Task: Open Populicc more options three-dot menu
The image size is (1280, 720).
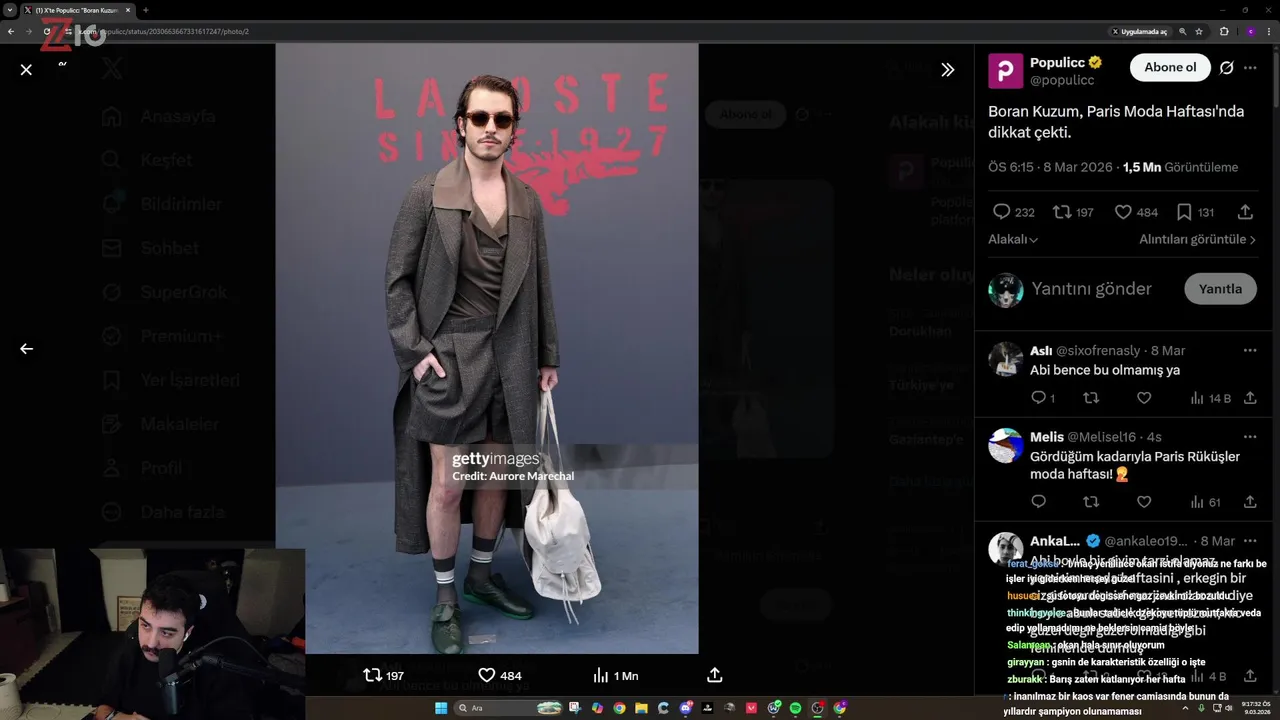Action: (x=1250, y=68)
